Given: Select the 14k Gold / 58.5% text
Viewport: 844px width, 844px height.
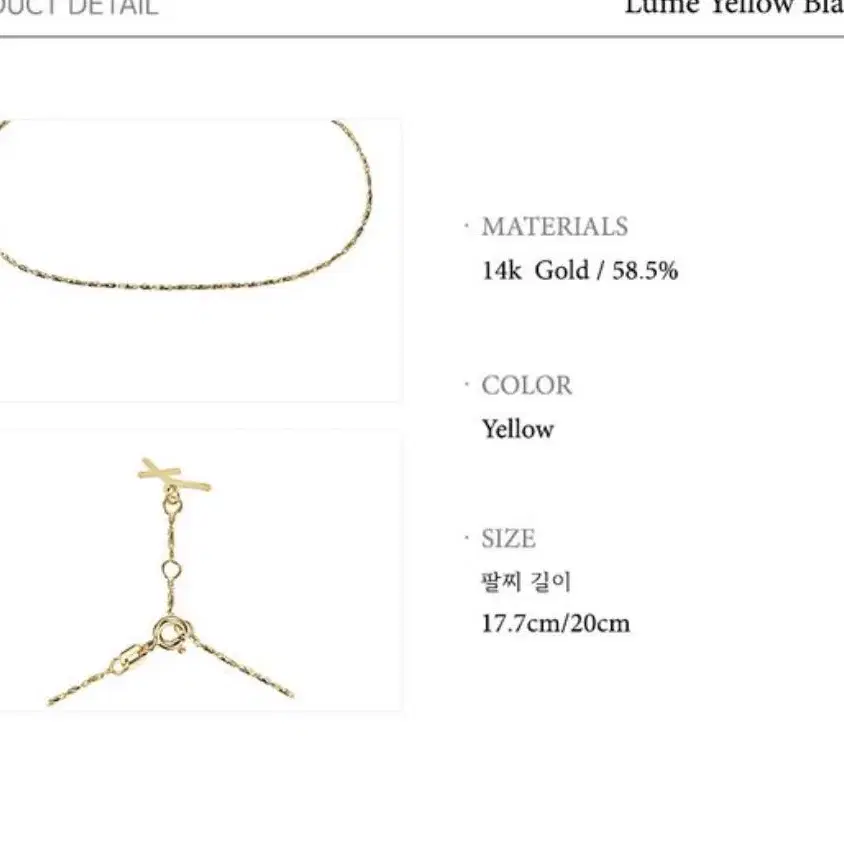Looking at the screenshot, I should coord(579,270).
